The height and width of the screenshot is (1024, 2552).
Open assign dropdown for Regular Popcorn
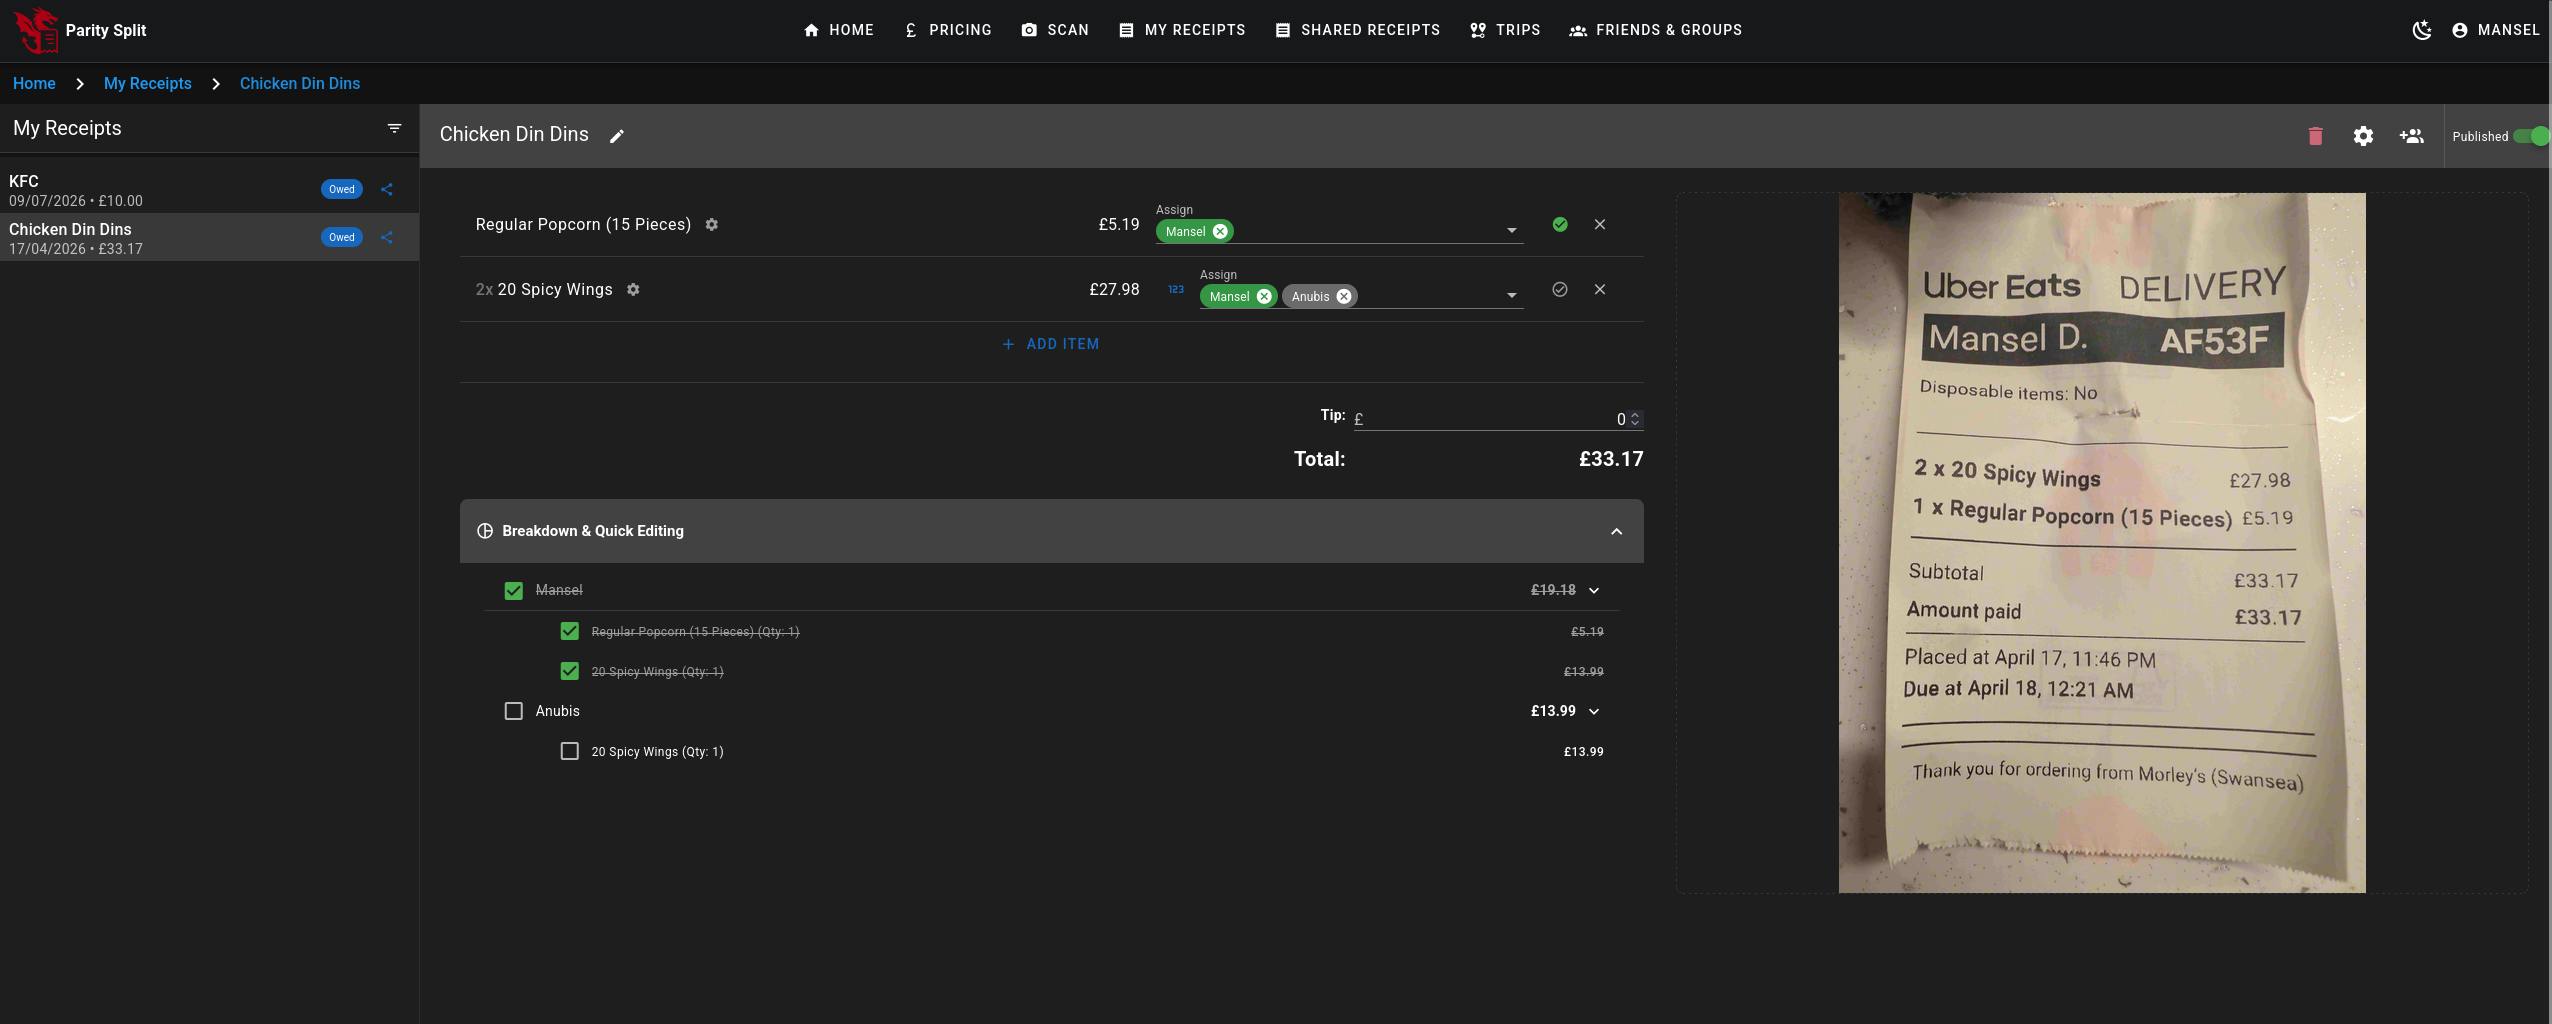(x=1511, y=231)
